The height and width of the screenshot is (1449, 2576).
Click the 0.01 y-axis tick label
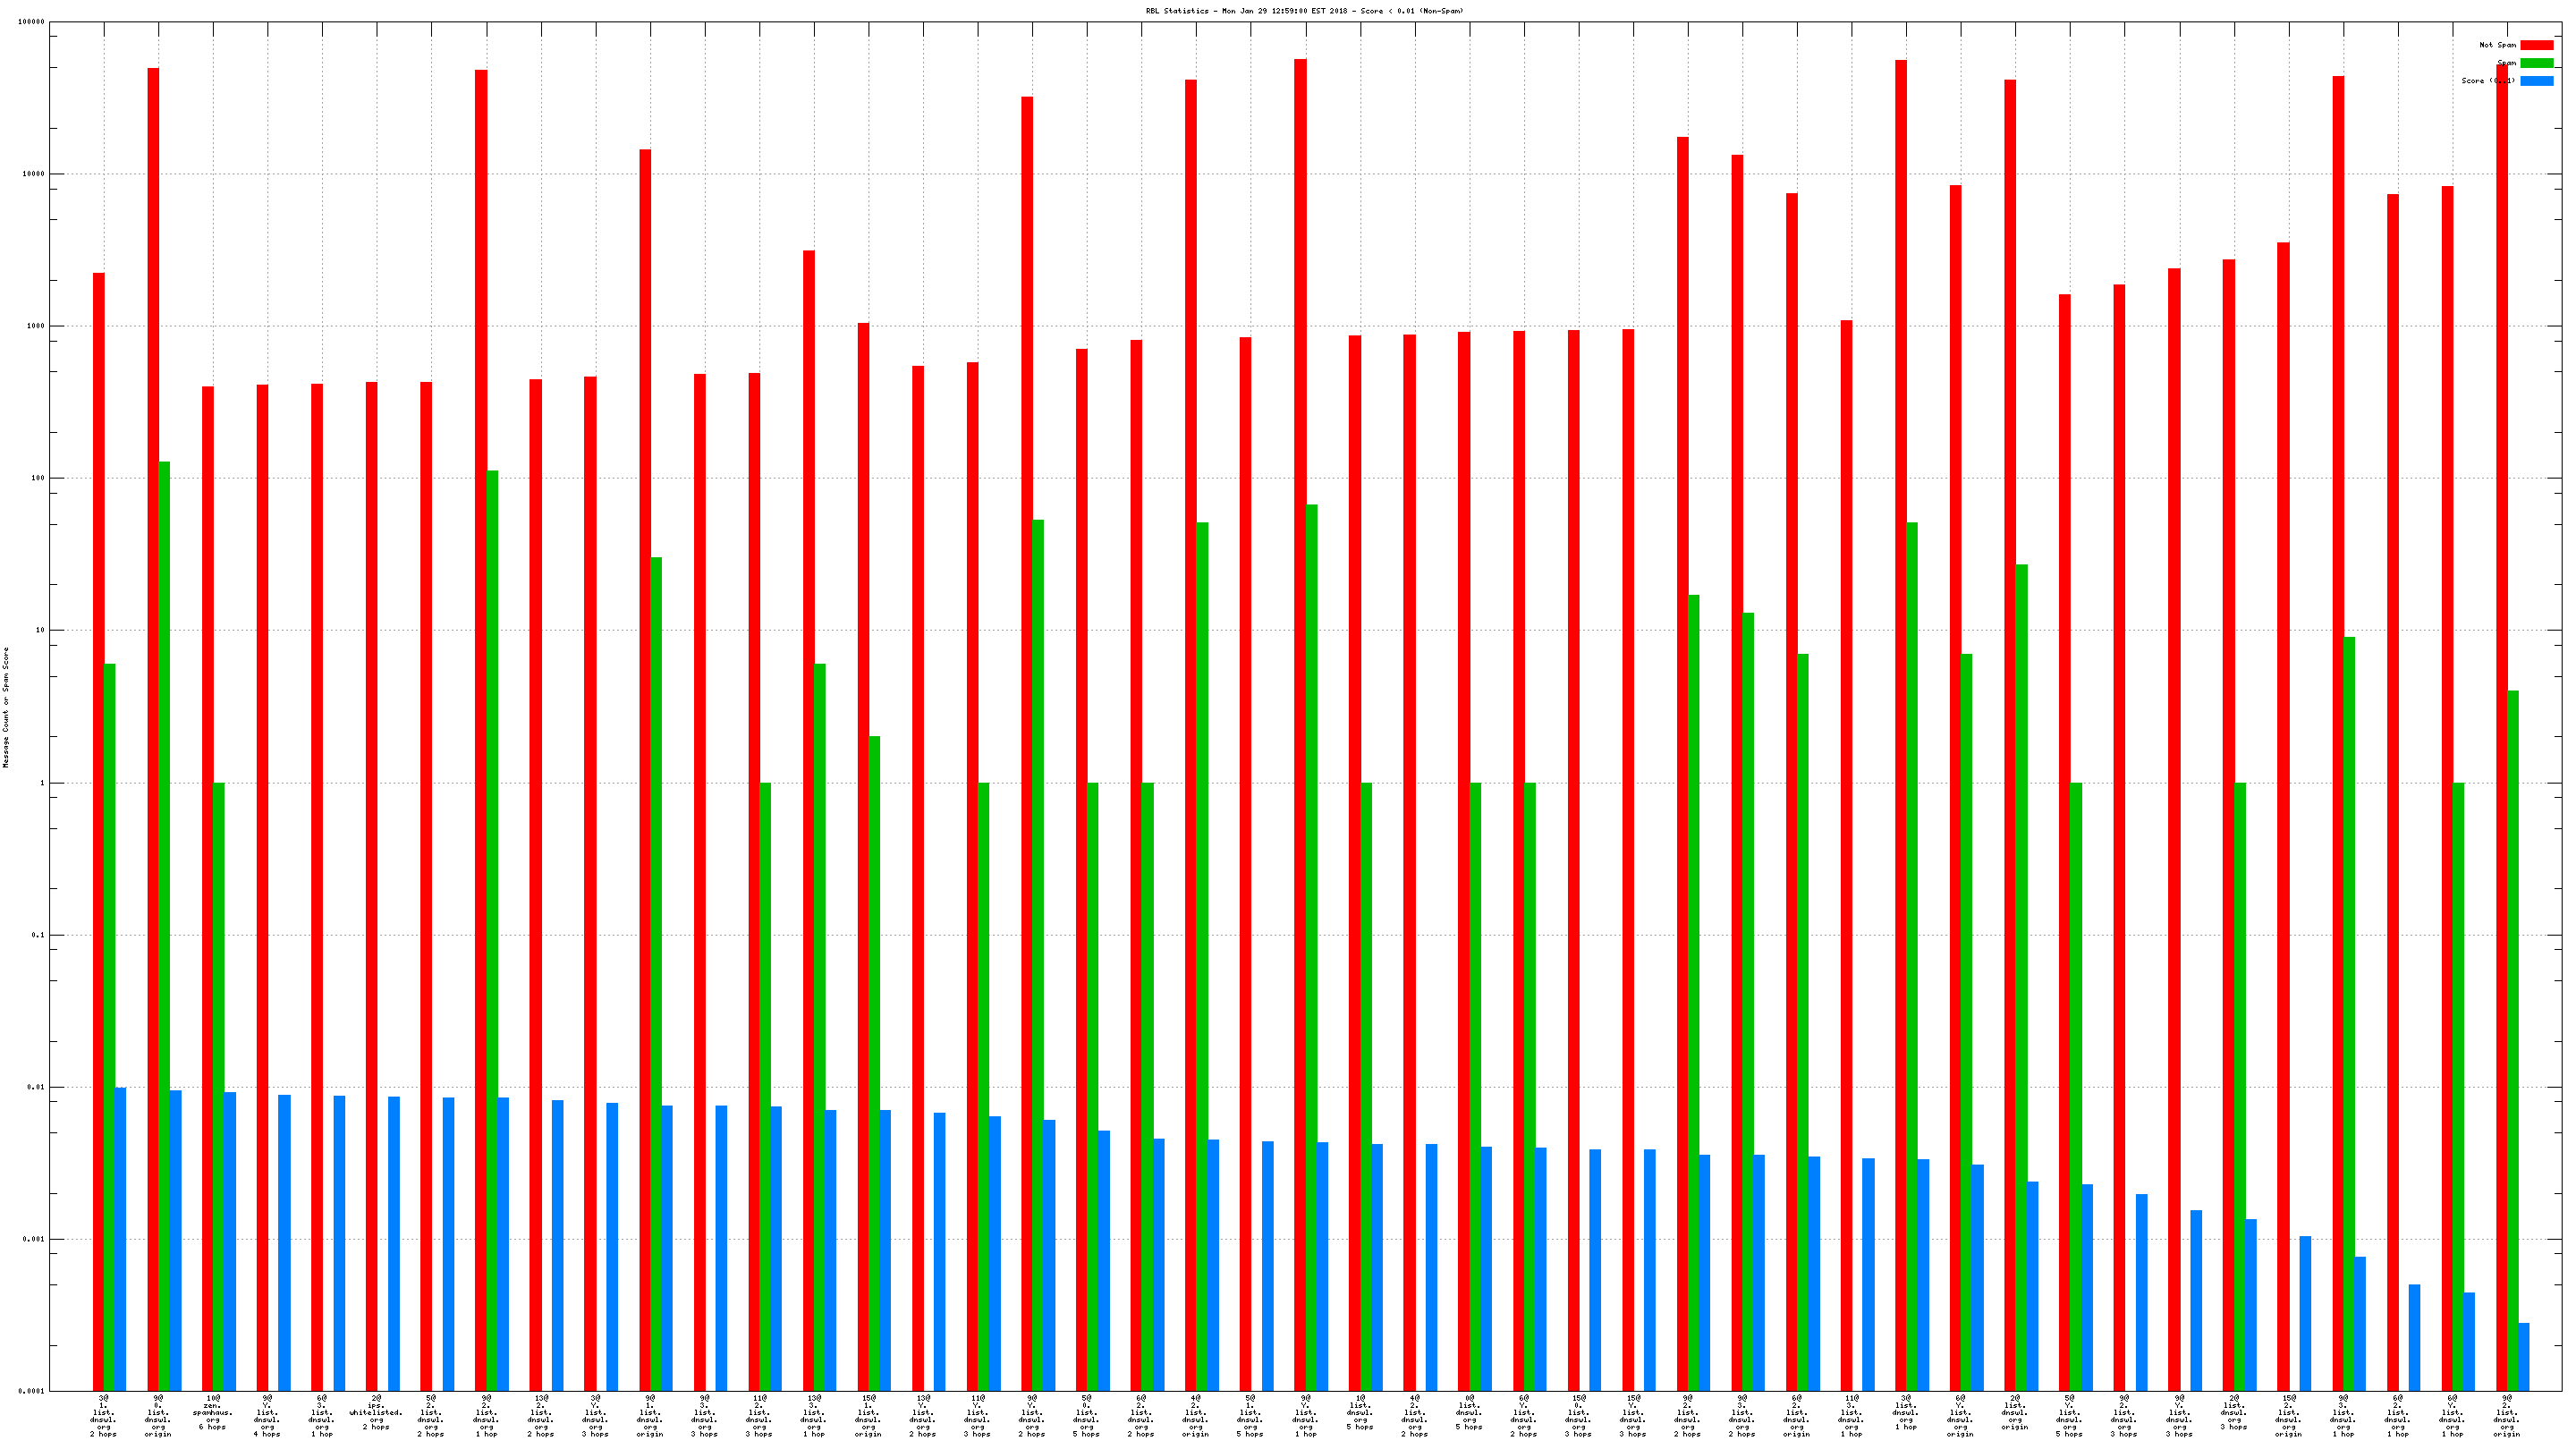tap(37, 1087)
